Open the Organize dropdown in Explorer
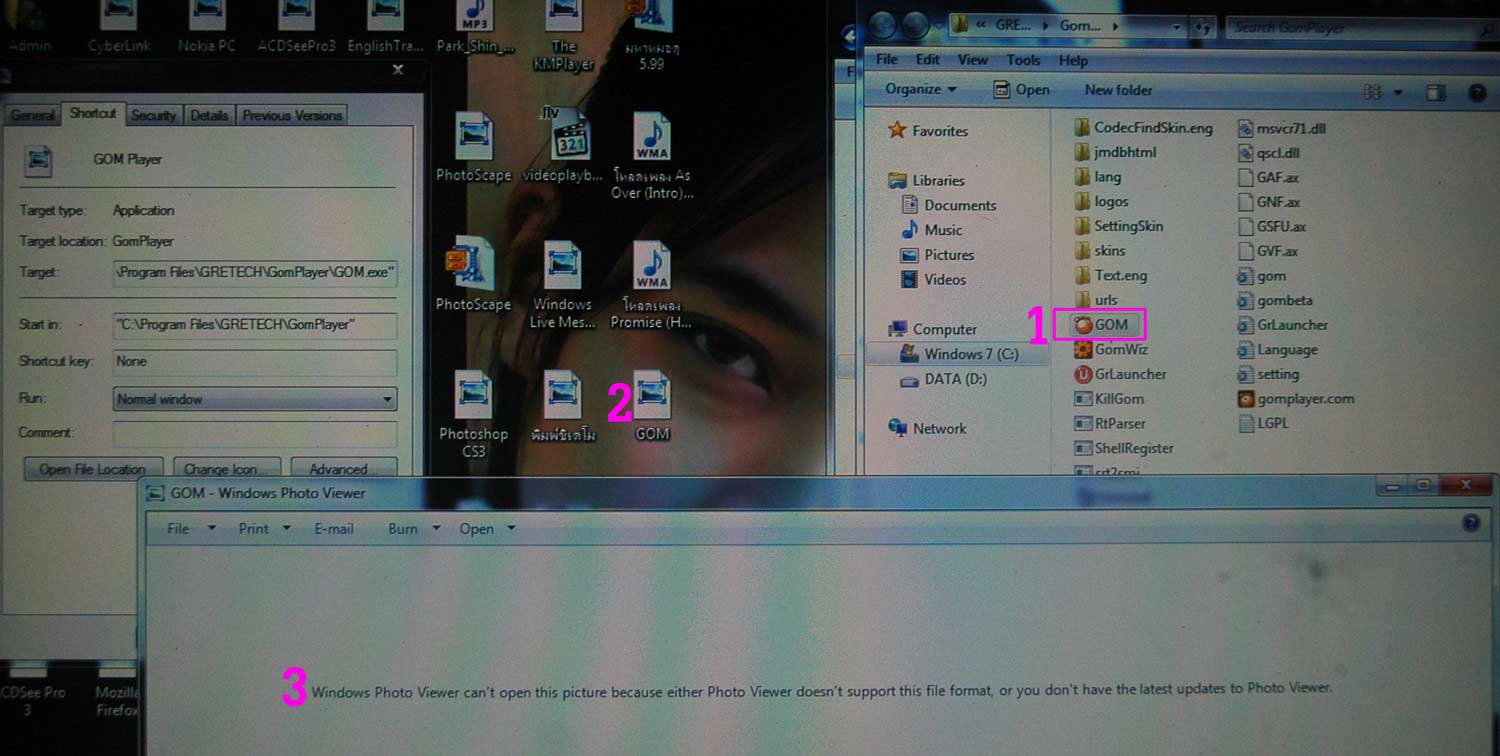Image resolution: width=1500 pixels, height=756 pixels. (921, 89)
